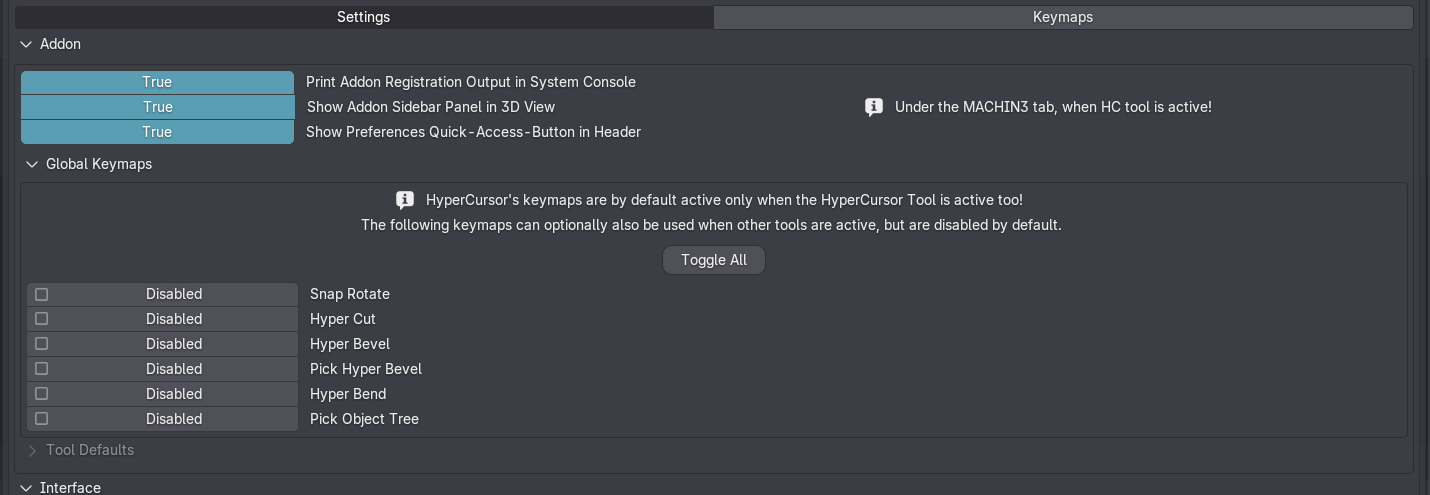Switch to the Settings tab
The width and height of the screenshot is (1430, 495).
coord(363,17)
